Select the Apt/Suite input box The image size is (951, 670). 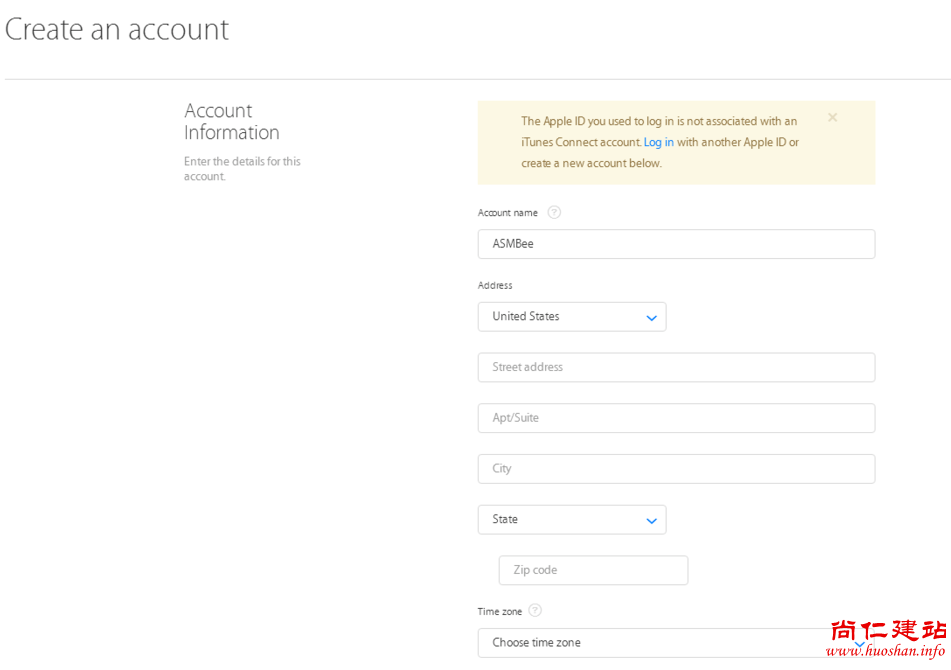pyautogui.click(x=676, y=418)
